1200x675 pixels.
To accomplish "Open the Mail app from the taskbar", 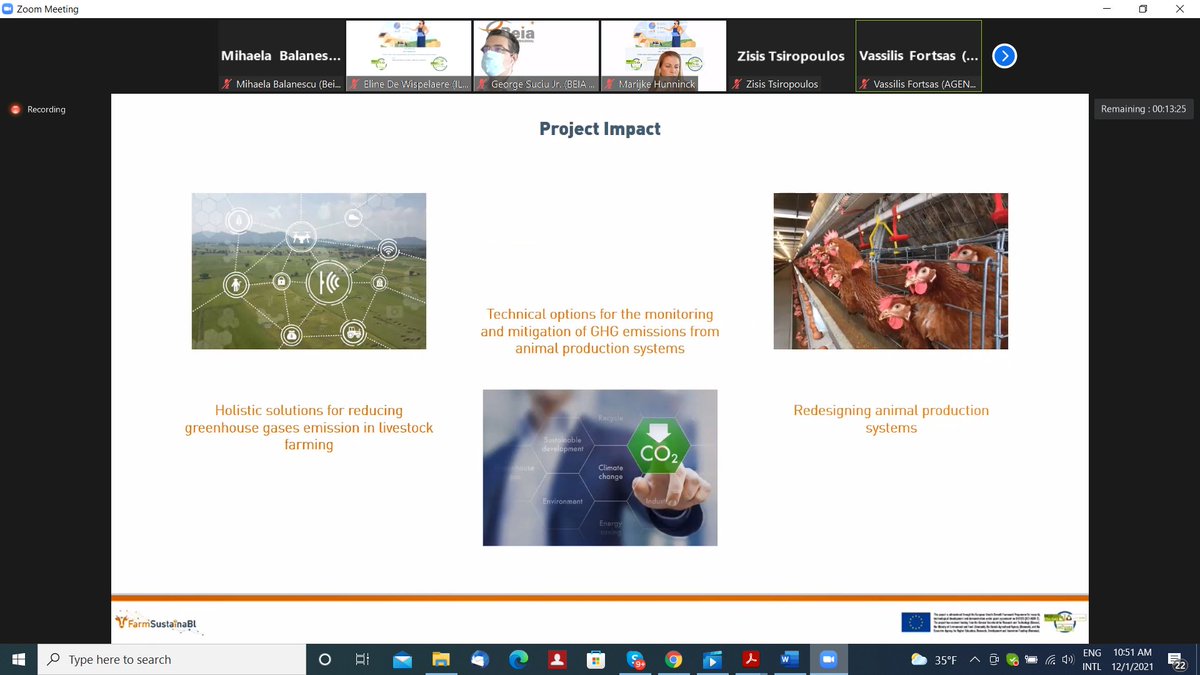I will (x=401, y=659).
